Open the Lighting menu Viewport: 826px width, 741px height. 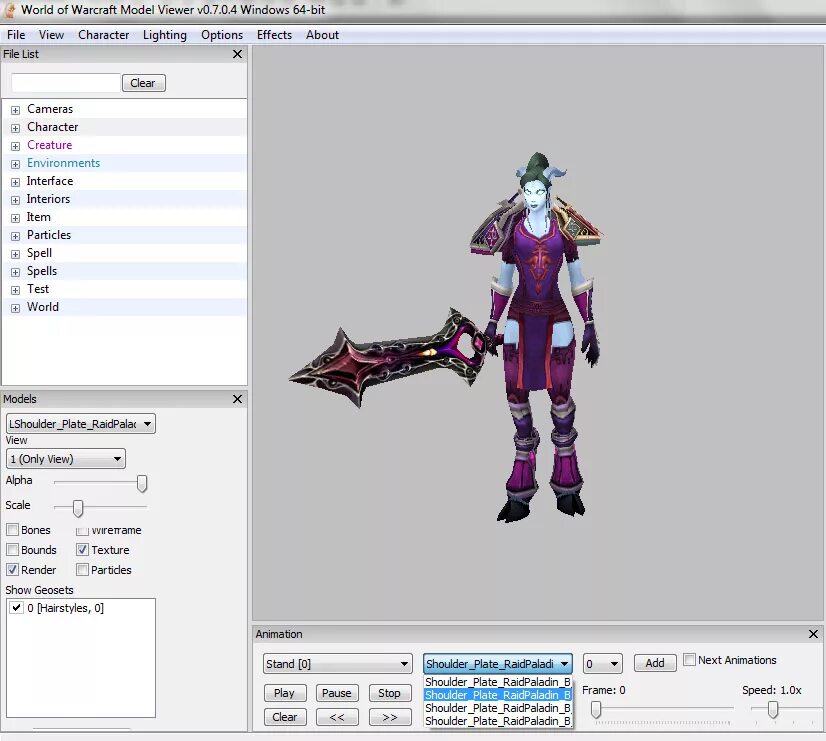coord(164,35)
